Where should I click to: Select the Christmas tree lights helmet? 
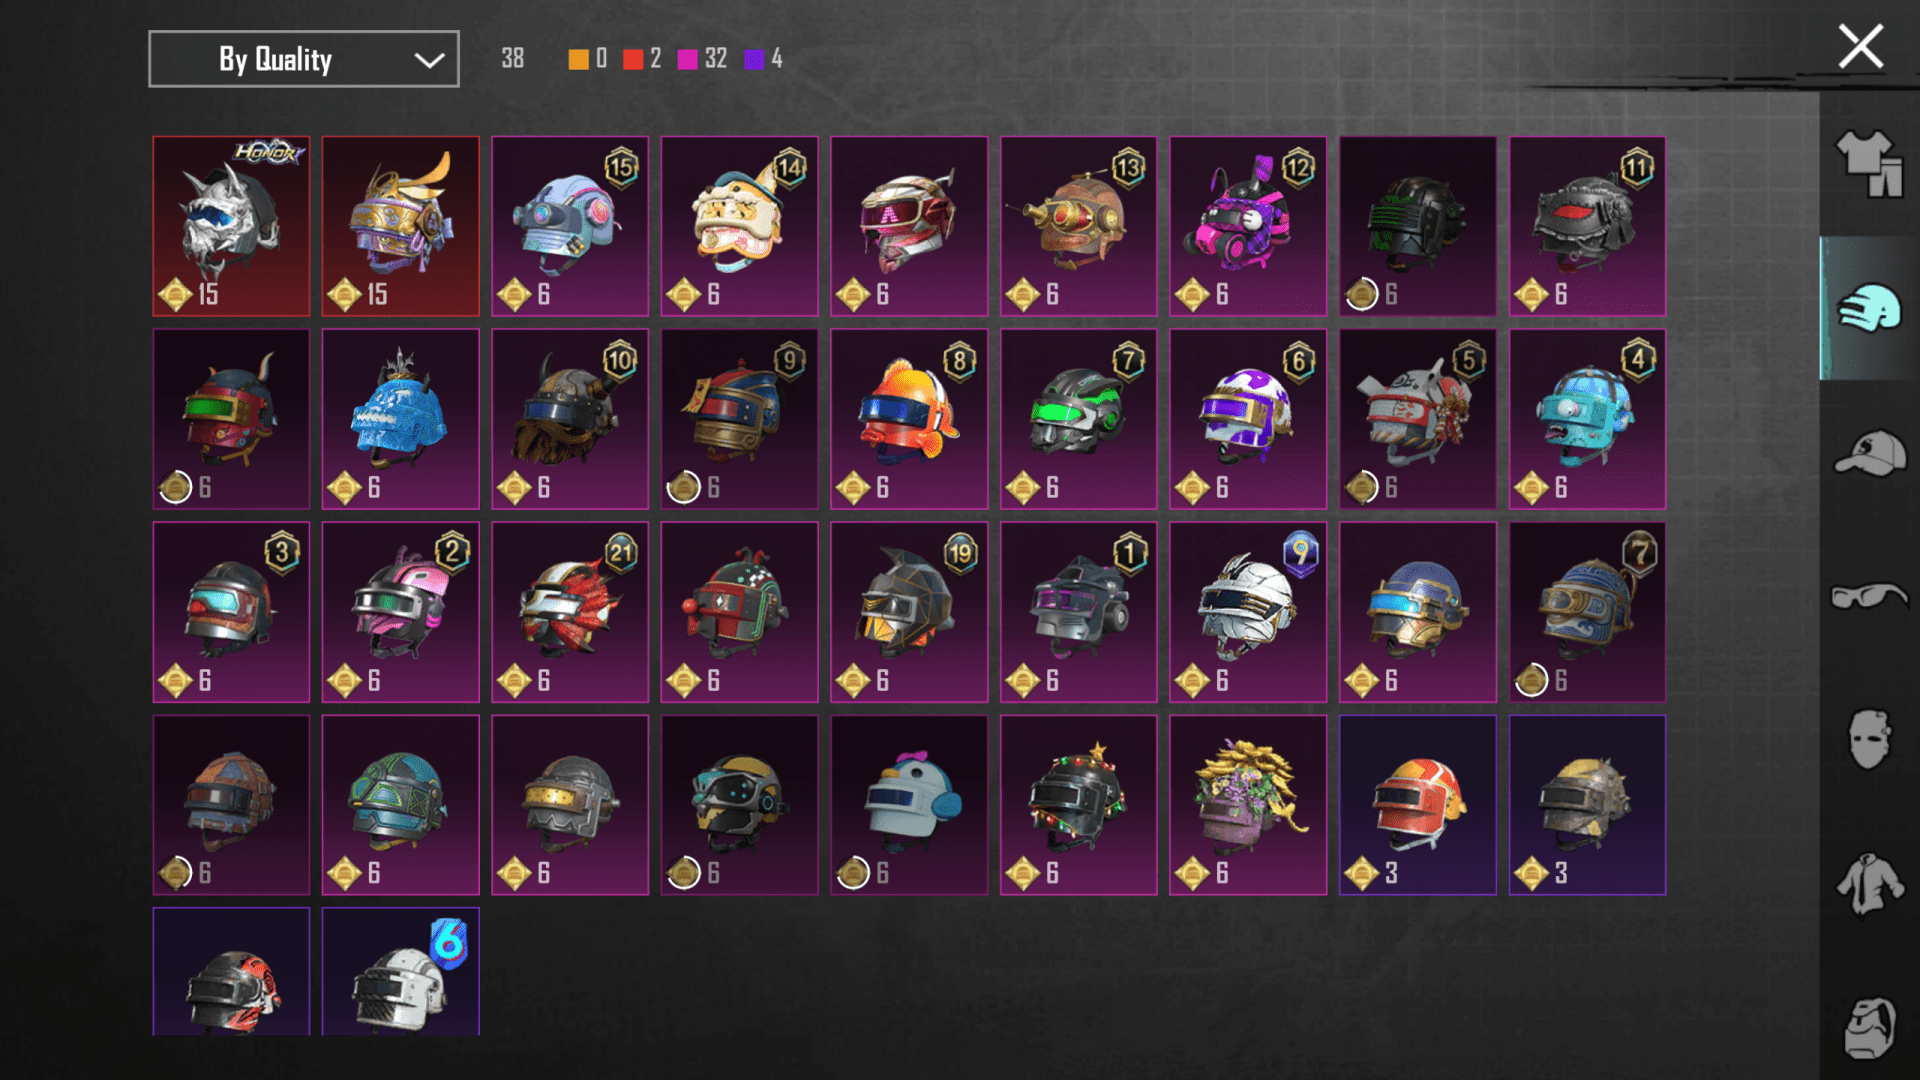pos(1078,805)
